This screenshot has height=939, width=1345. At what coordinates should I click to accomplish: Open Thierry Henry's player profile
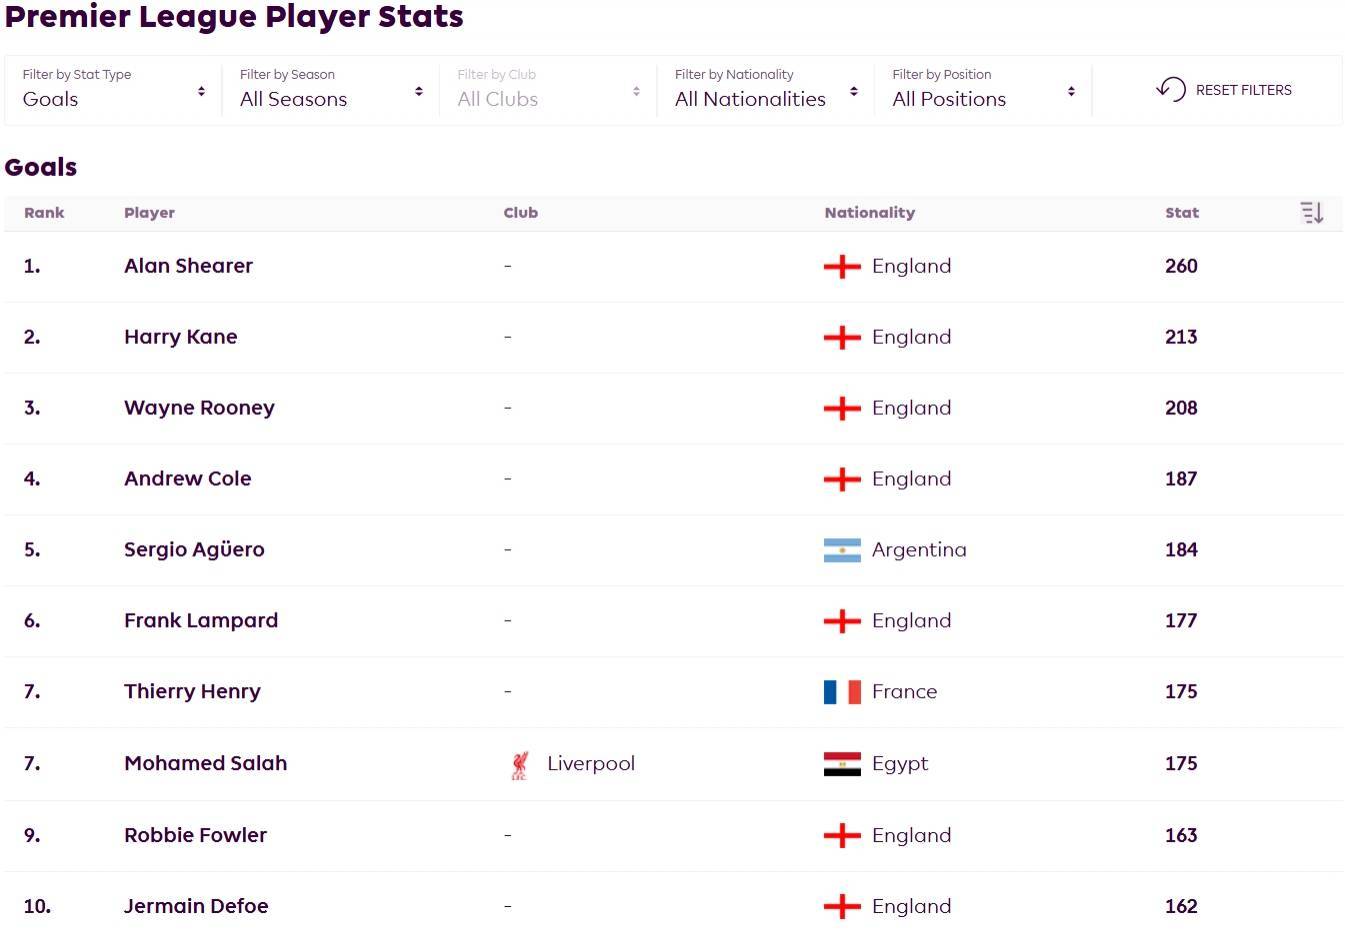pyautogui.click(x=192, y=692)
